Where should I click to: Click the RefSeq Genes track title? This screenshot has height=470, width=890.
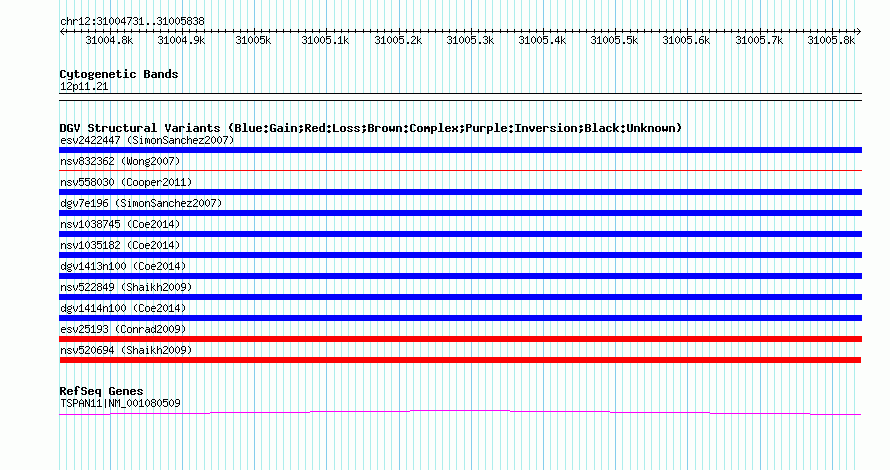[101, 391]
